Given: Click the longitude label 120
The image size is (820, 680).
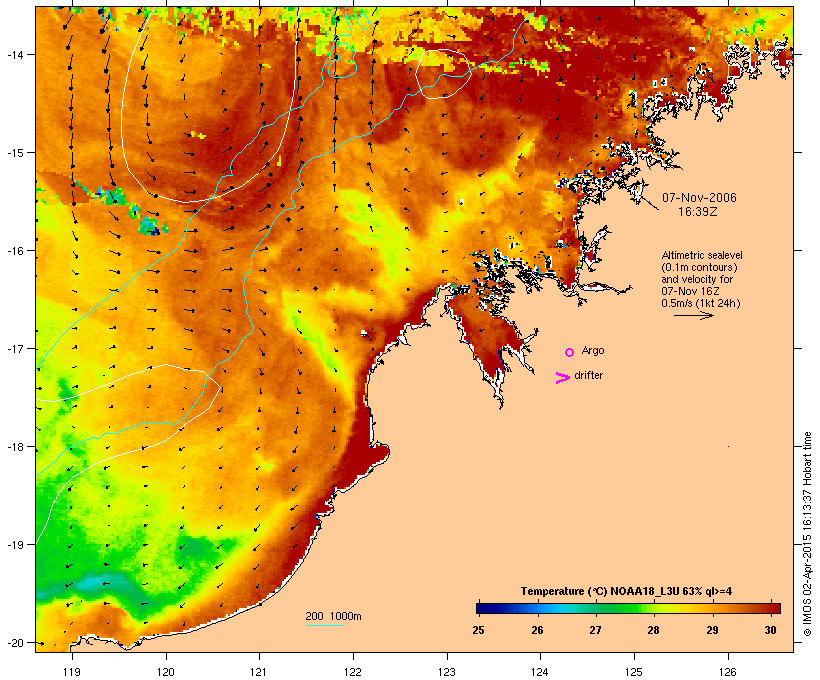Looking at the screenshot, I should pos(166,672).
